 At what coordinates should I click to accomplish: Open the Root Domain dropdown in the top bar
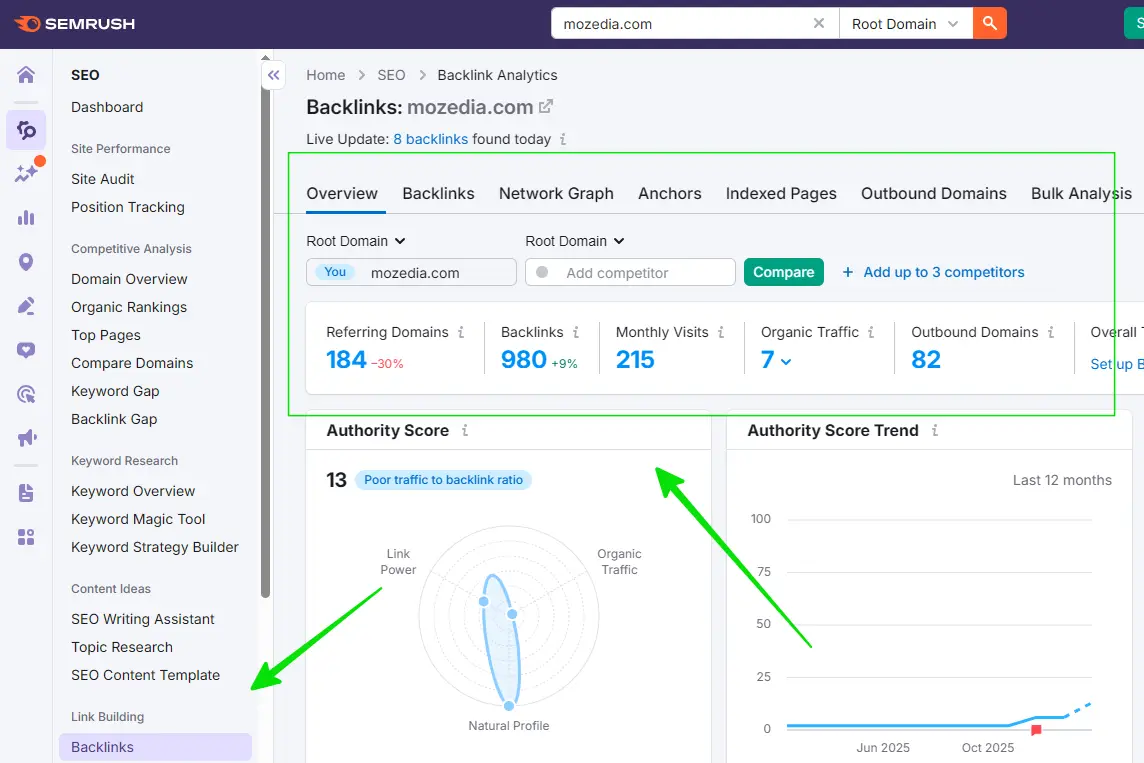pos(903,22)
